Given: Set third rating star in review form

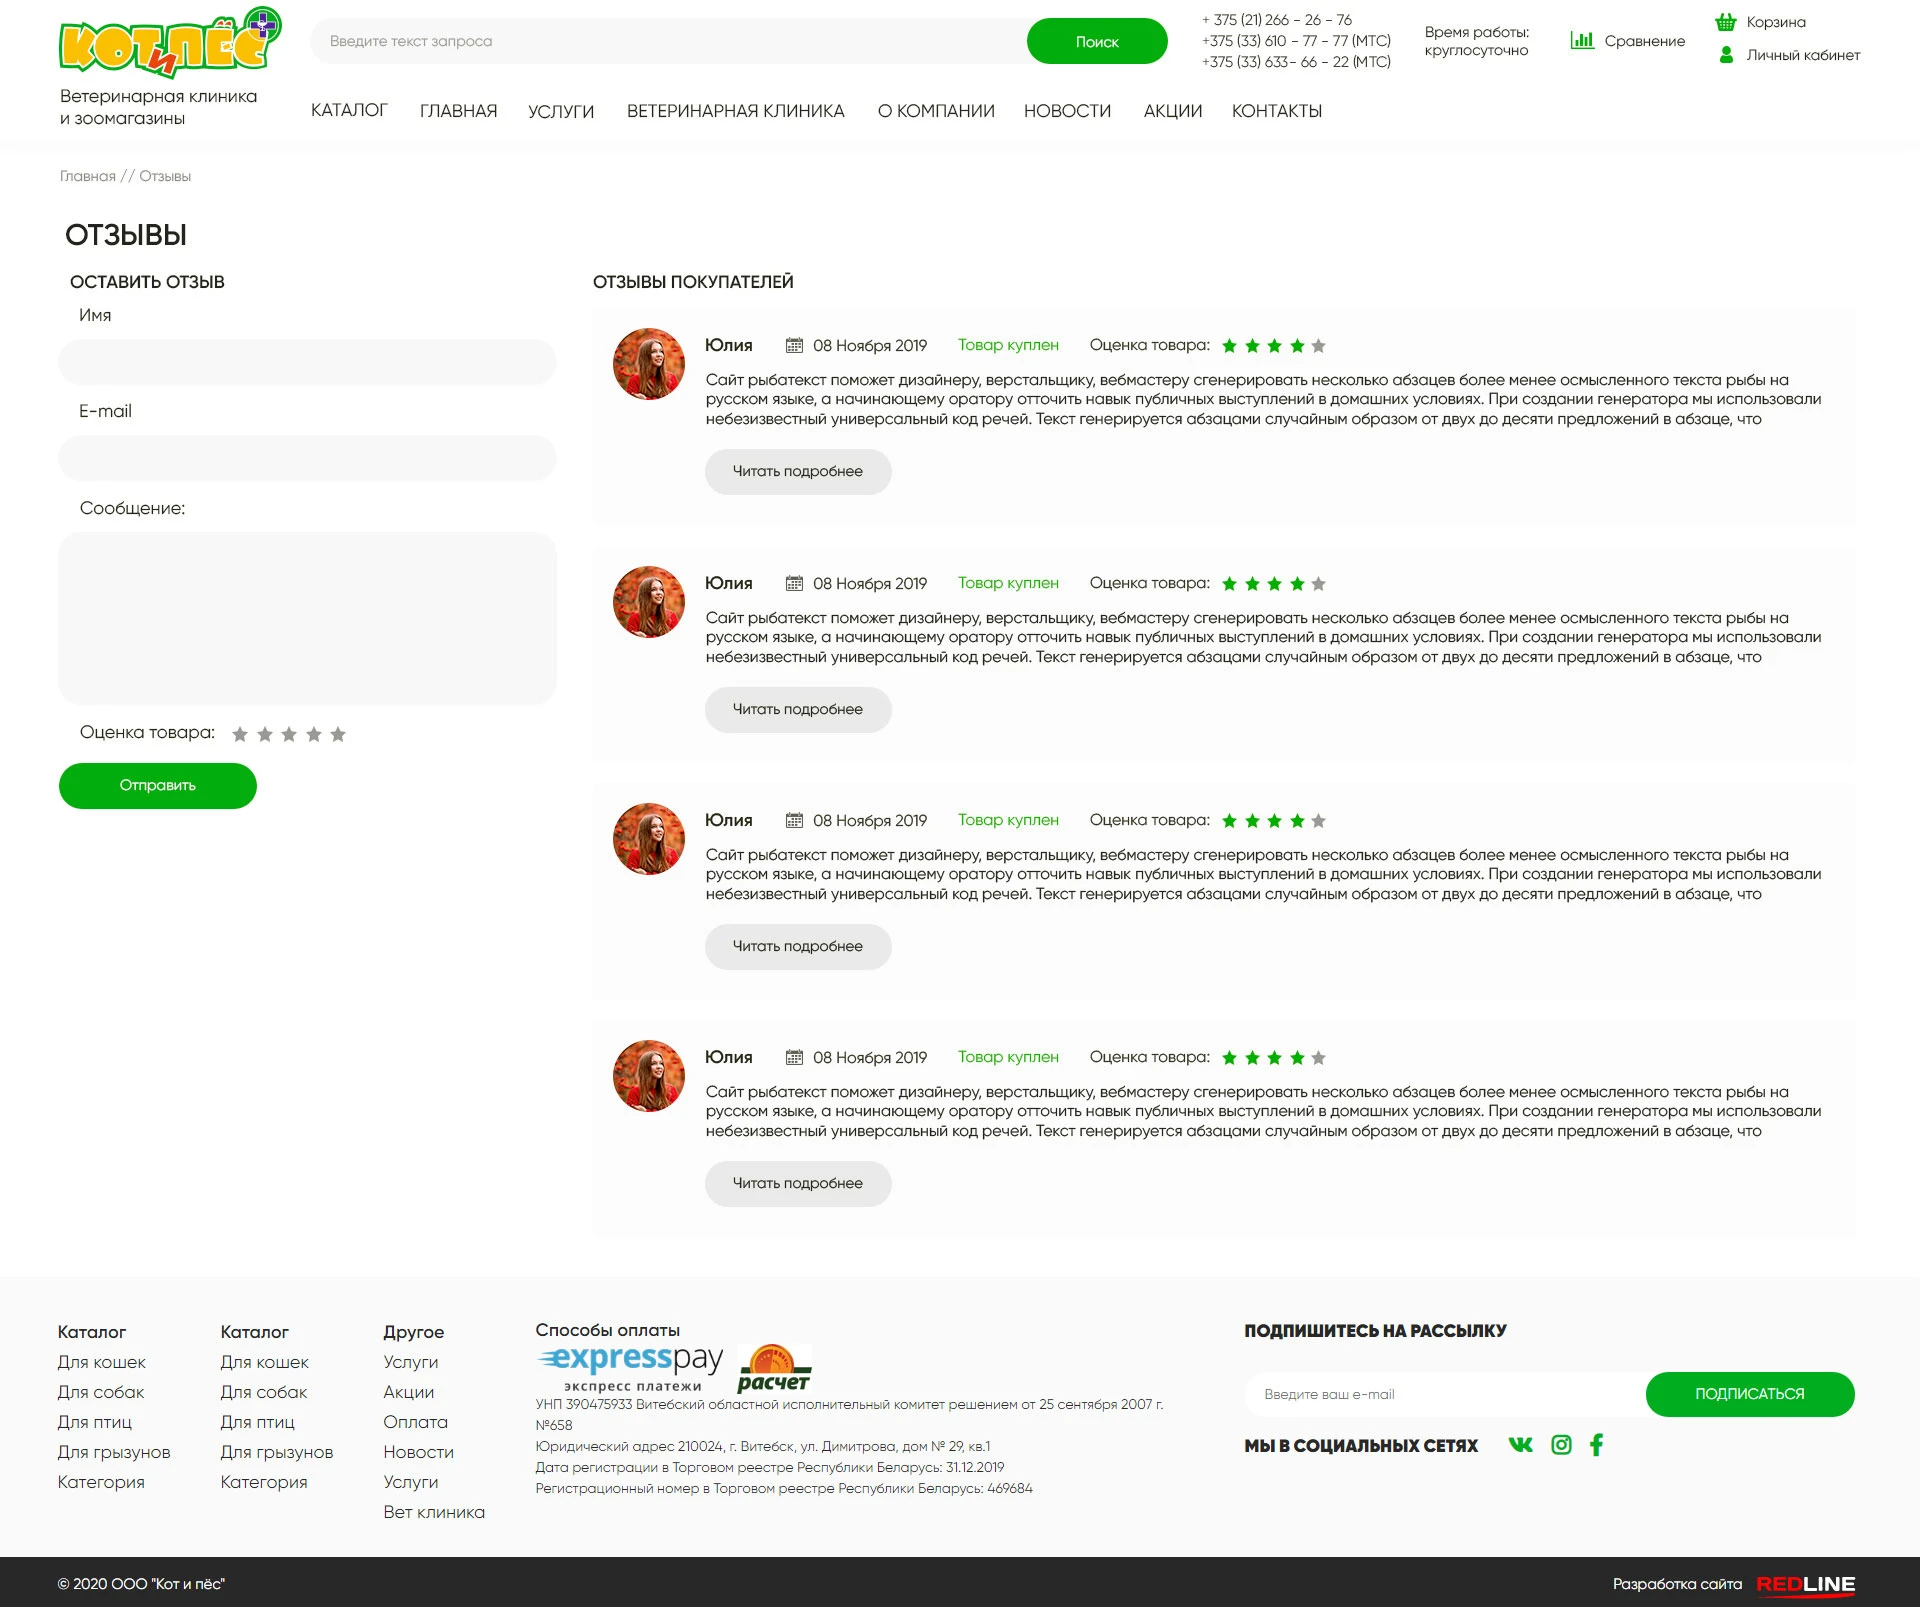Looking at the screenshot, I should tap(289, 734).
